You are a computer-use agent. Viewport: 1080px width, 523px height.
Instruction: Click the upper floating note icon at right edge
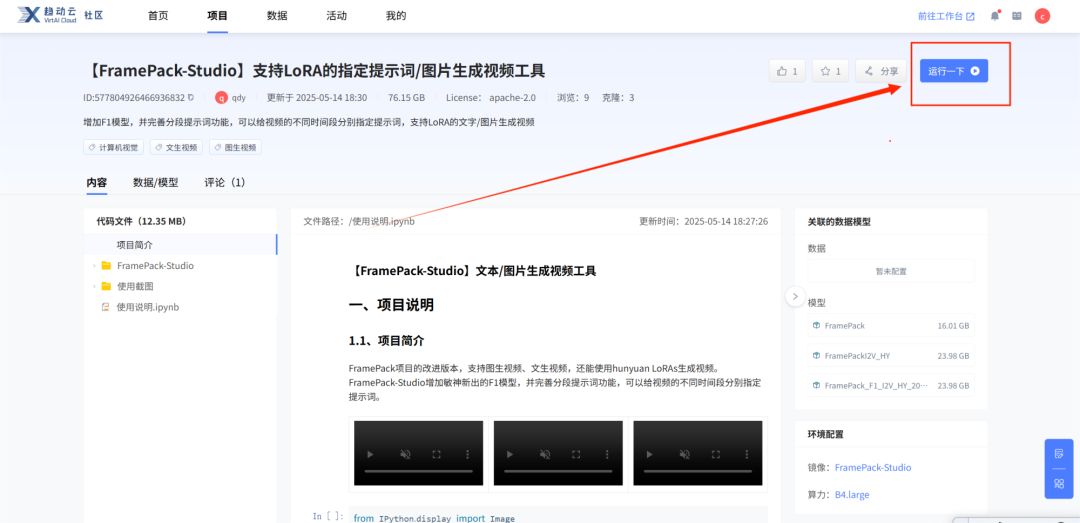click(x=1059, y=453)
